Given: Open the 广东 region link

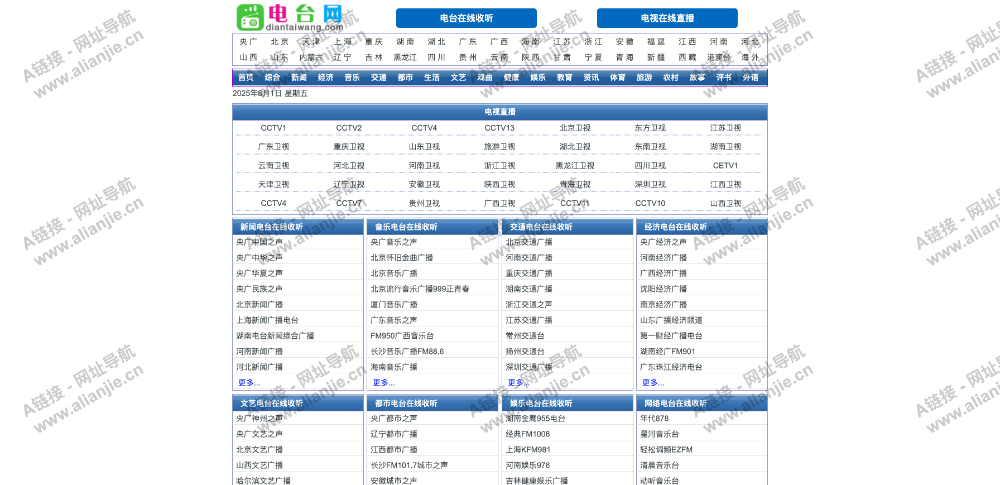Looking at the screenshot, I should click(x=467, y=42).
